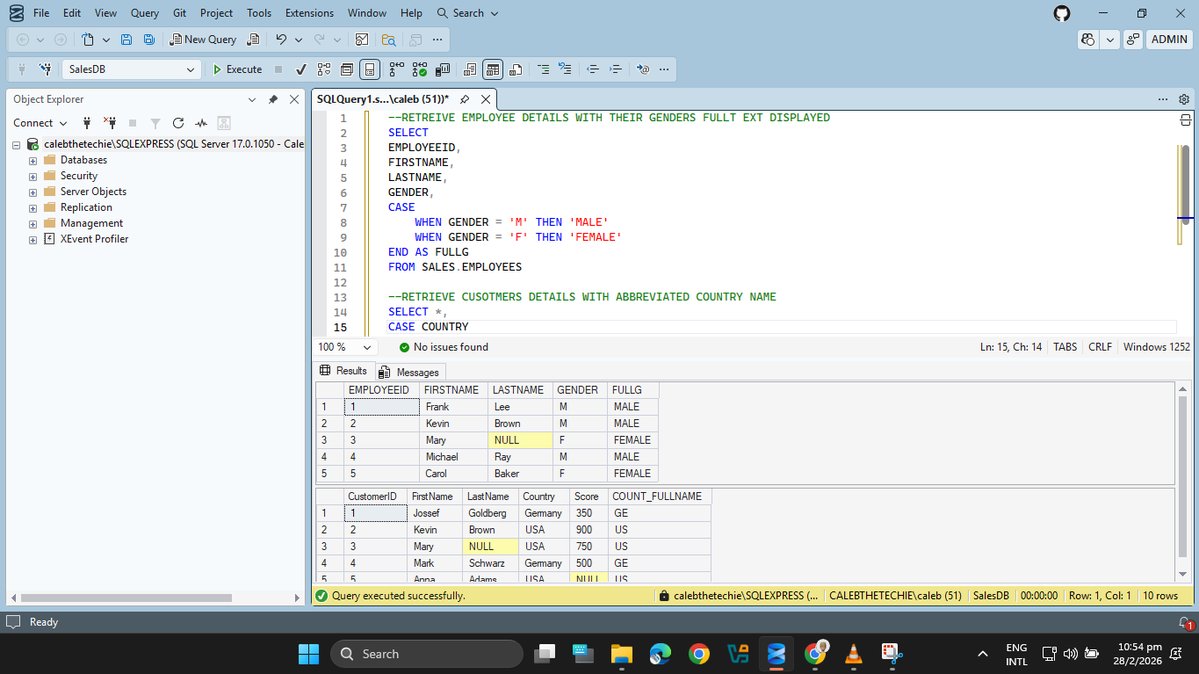Screen dimensions: 1199x674
Task: Click the Copilot icon near ADMIN
Action: point(1088,39)
